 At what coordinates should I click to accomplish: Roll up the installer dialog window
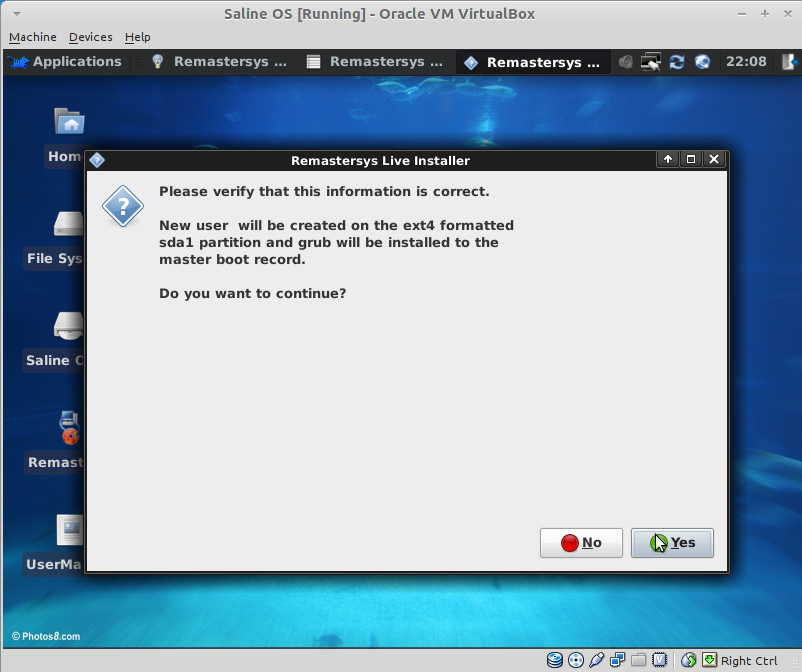point(668,159)
